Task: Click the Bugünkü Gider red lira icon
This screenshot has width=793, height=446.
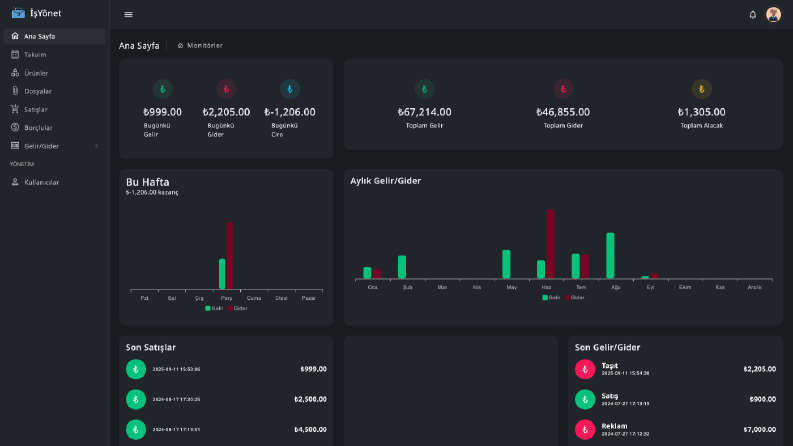Action: (226, 89)
